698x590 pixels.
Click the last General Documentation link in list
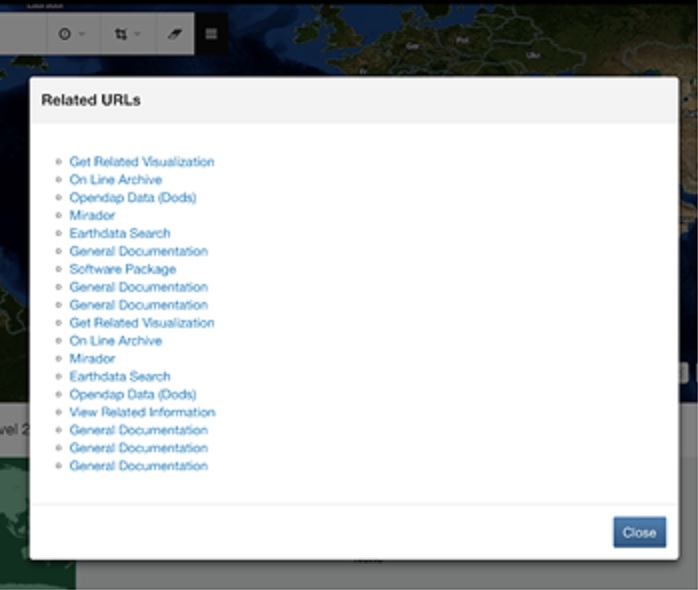pos(138,466)
